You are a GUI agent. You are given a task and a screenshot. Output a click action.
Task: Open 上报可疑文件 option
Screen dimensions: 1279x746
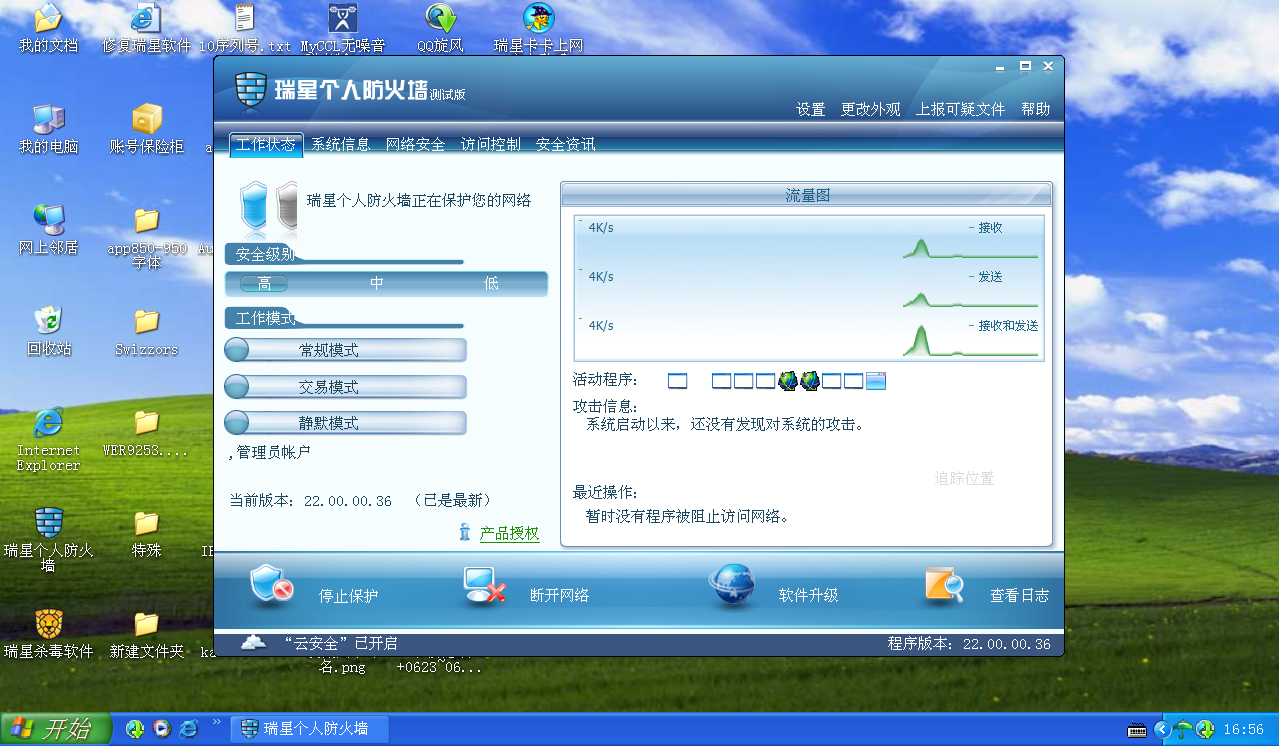(x=961, y=109)
